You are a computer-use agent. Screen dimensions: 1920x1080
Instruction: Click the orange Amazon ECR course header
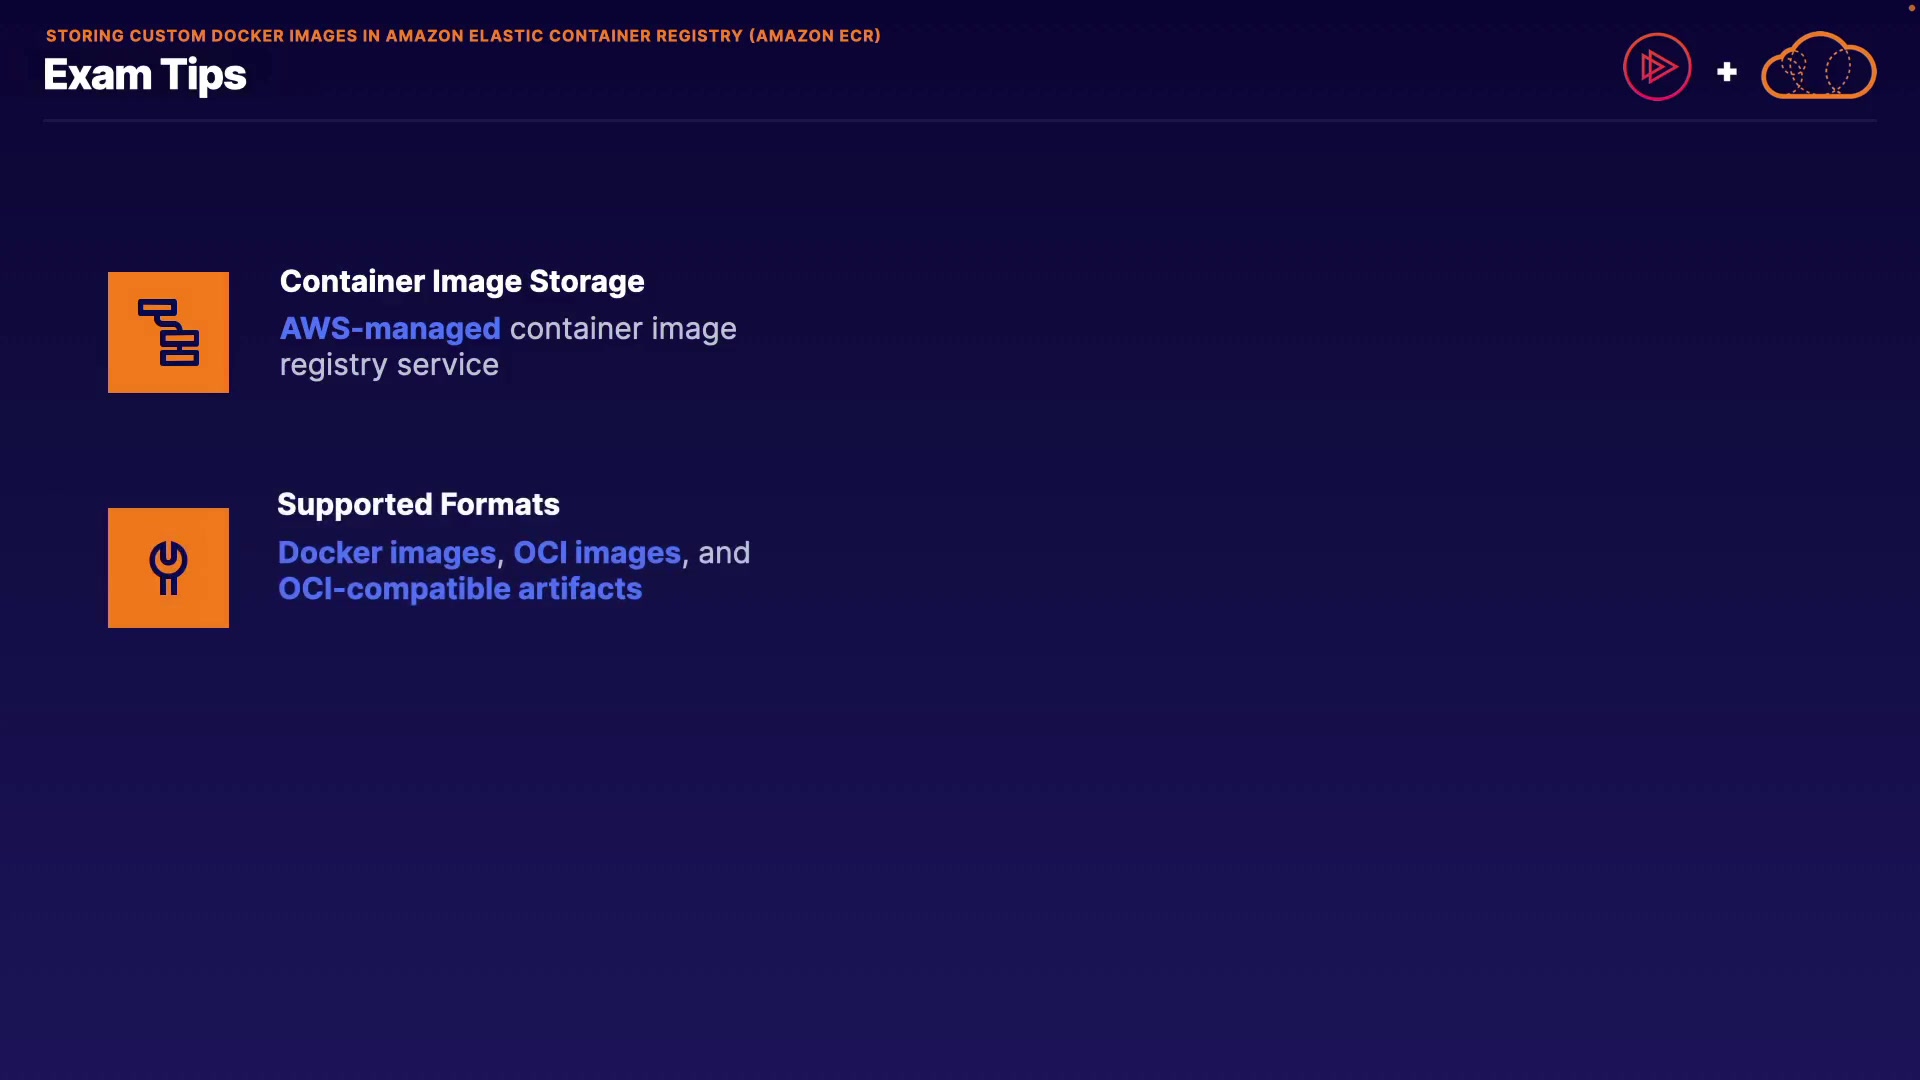(463, 36)
